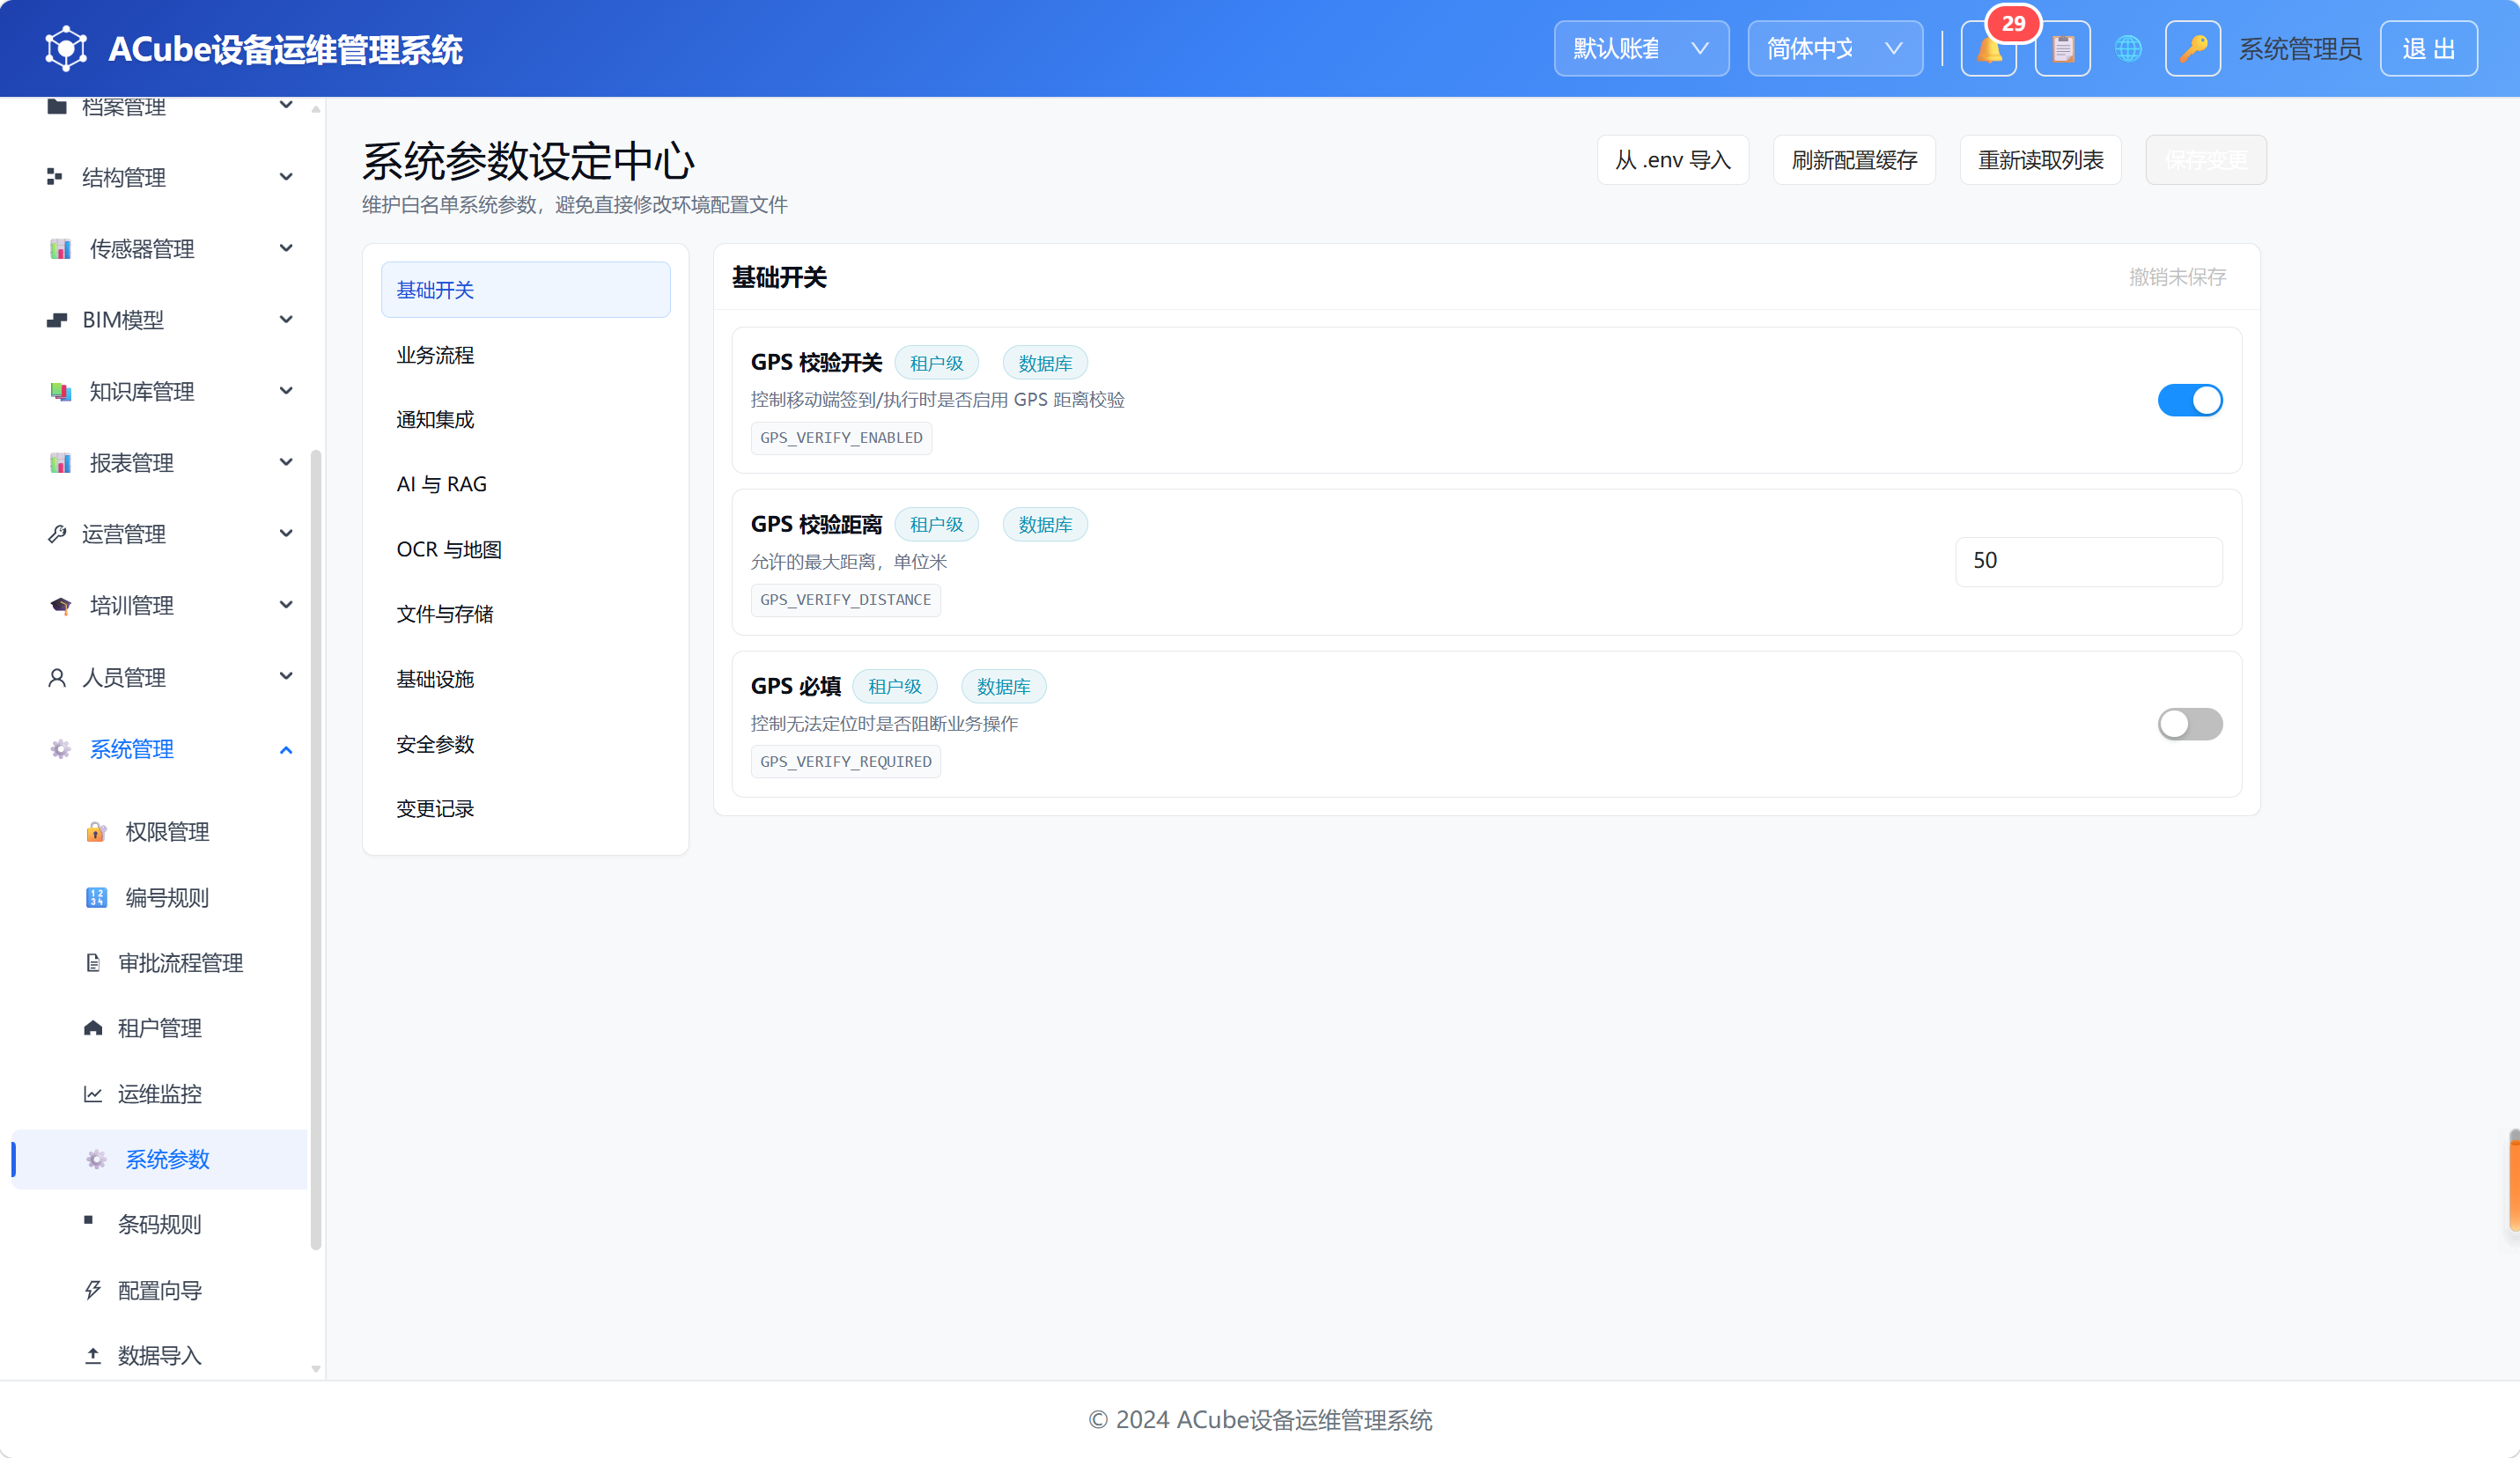Switch to the 安全参数 category
This screenshot has width=2520, height=1458.
[x=525, y=745]
